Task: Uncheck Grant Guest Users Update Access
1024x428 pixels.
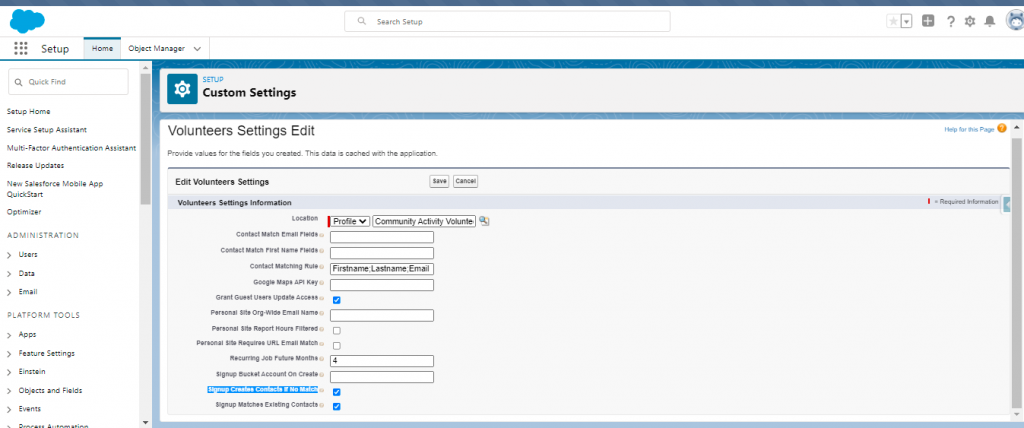Action: [337, 300]
